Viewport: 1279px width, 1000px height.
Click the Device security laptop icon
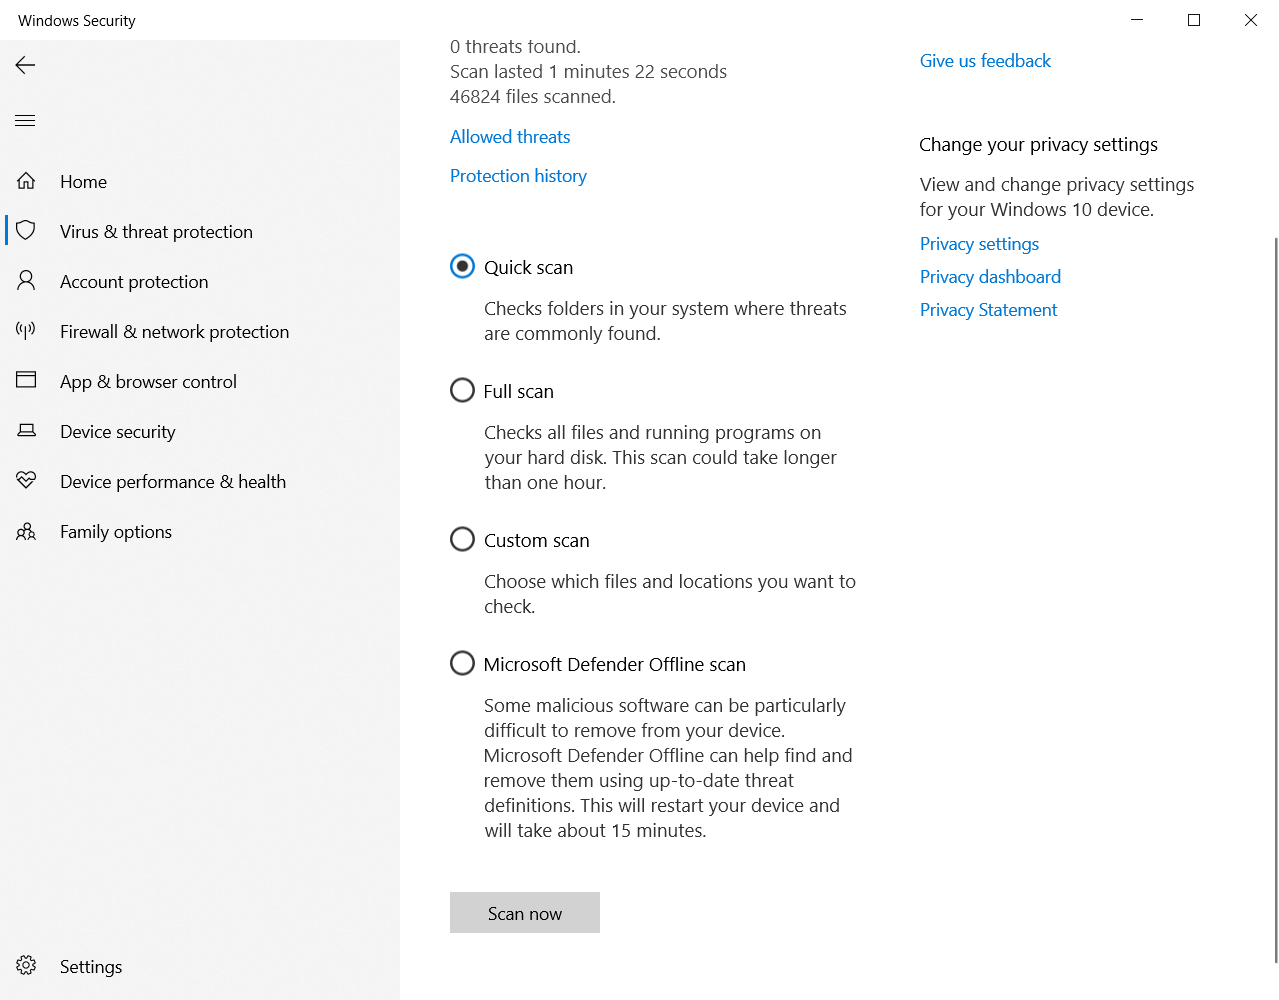[x=26, y=431]
